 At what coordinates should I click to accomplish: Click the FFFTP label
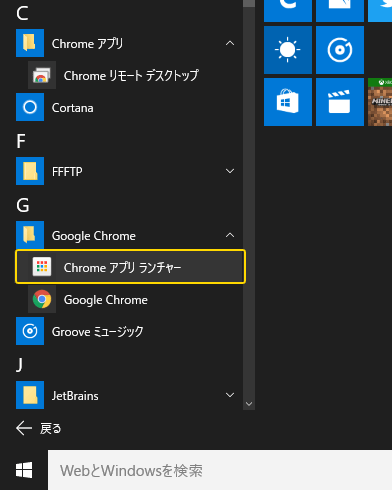tap(67, 172)
